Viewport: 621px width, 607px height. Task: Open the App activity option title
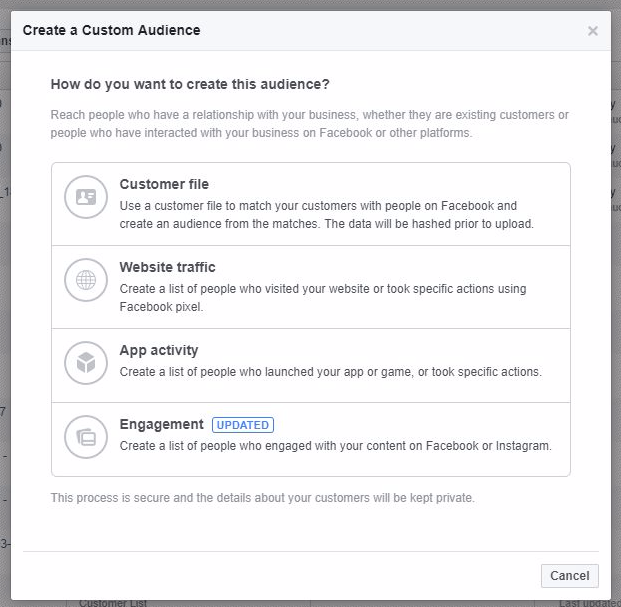click(x=159, y=350)
